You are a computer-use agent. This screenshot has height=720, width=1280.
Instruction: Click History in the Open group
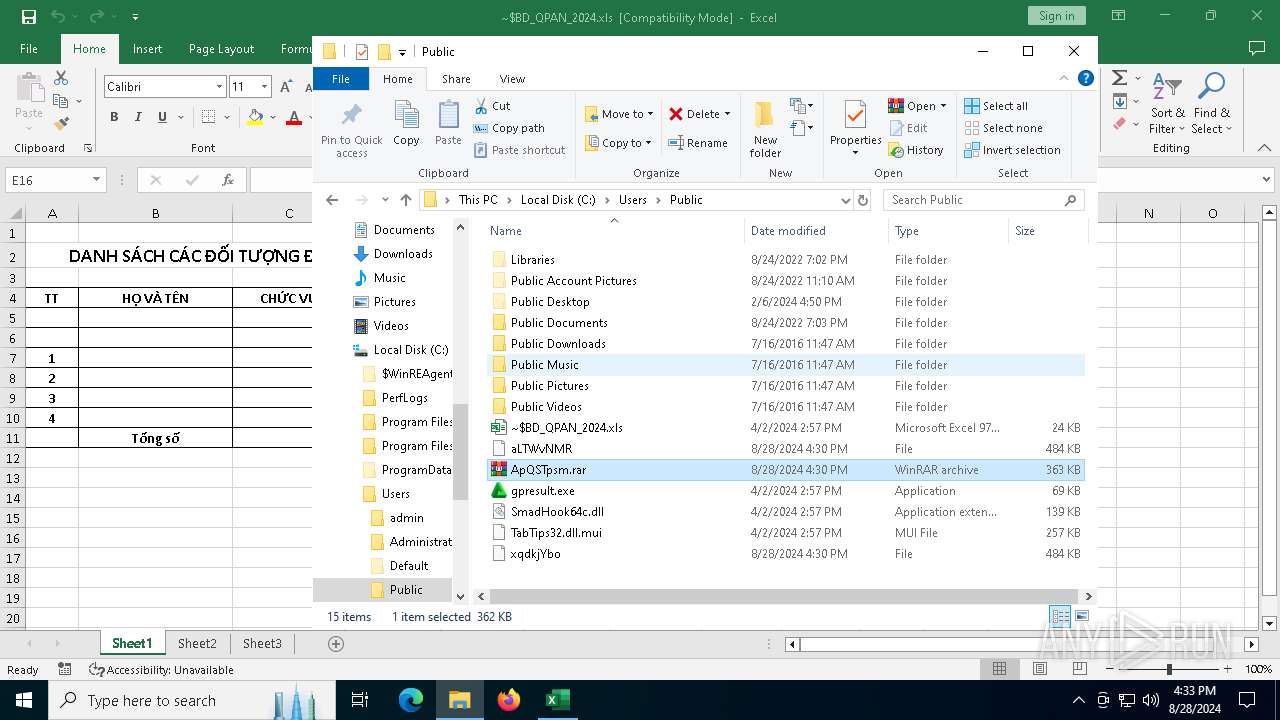tap(916, 150)
